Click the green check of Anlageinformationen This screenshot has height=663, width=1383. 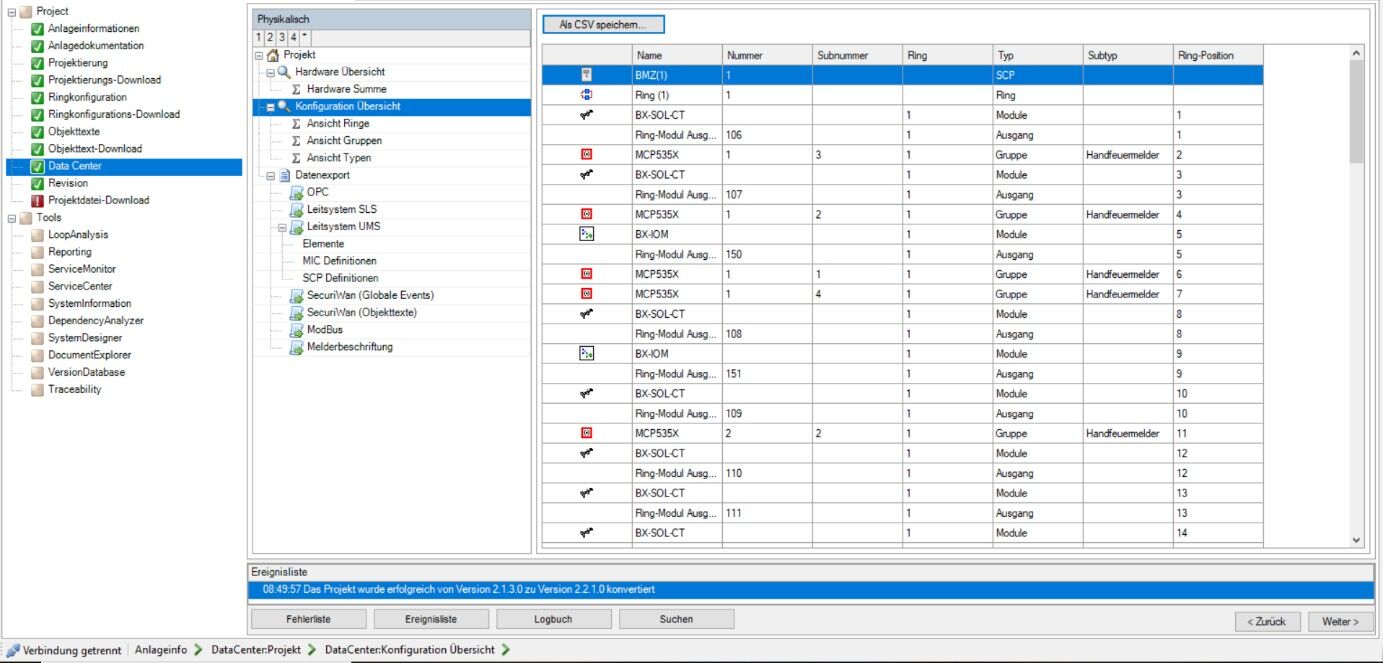38,29
